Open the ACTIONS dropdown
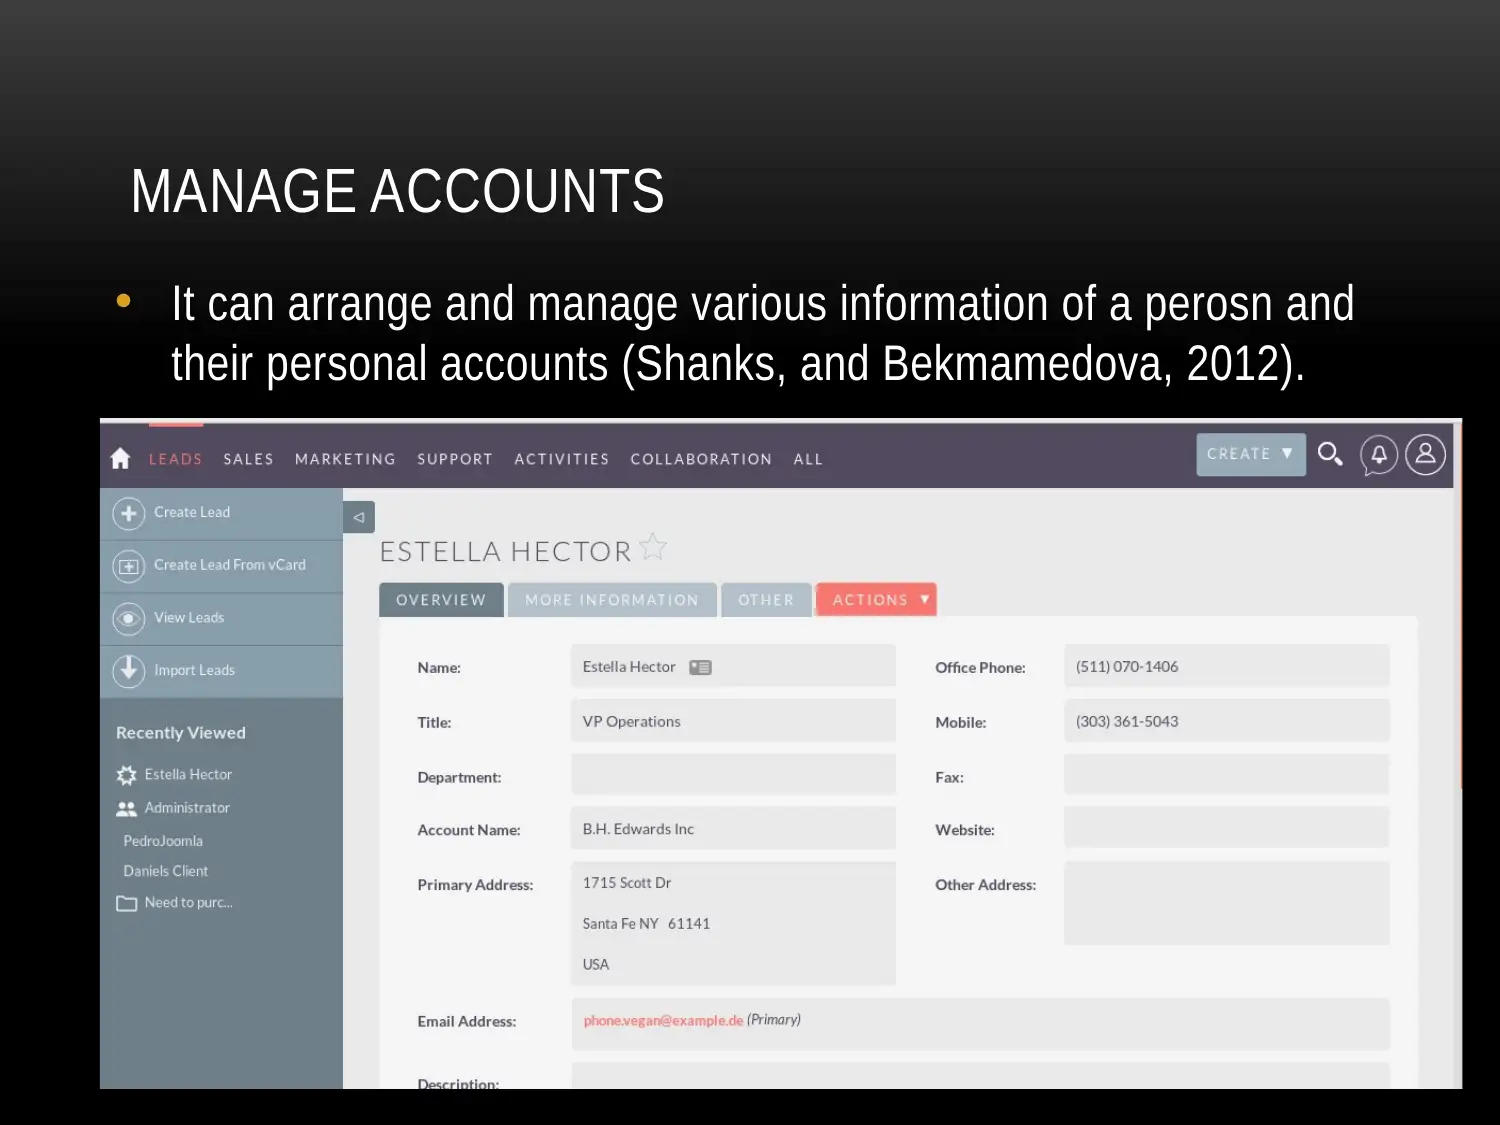This screenshot has height=1125, width=1500. [x=876, y=600]
